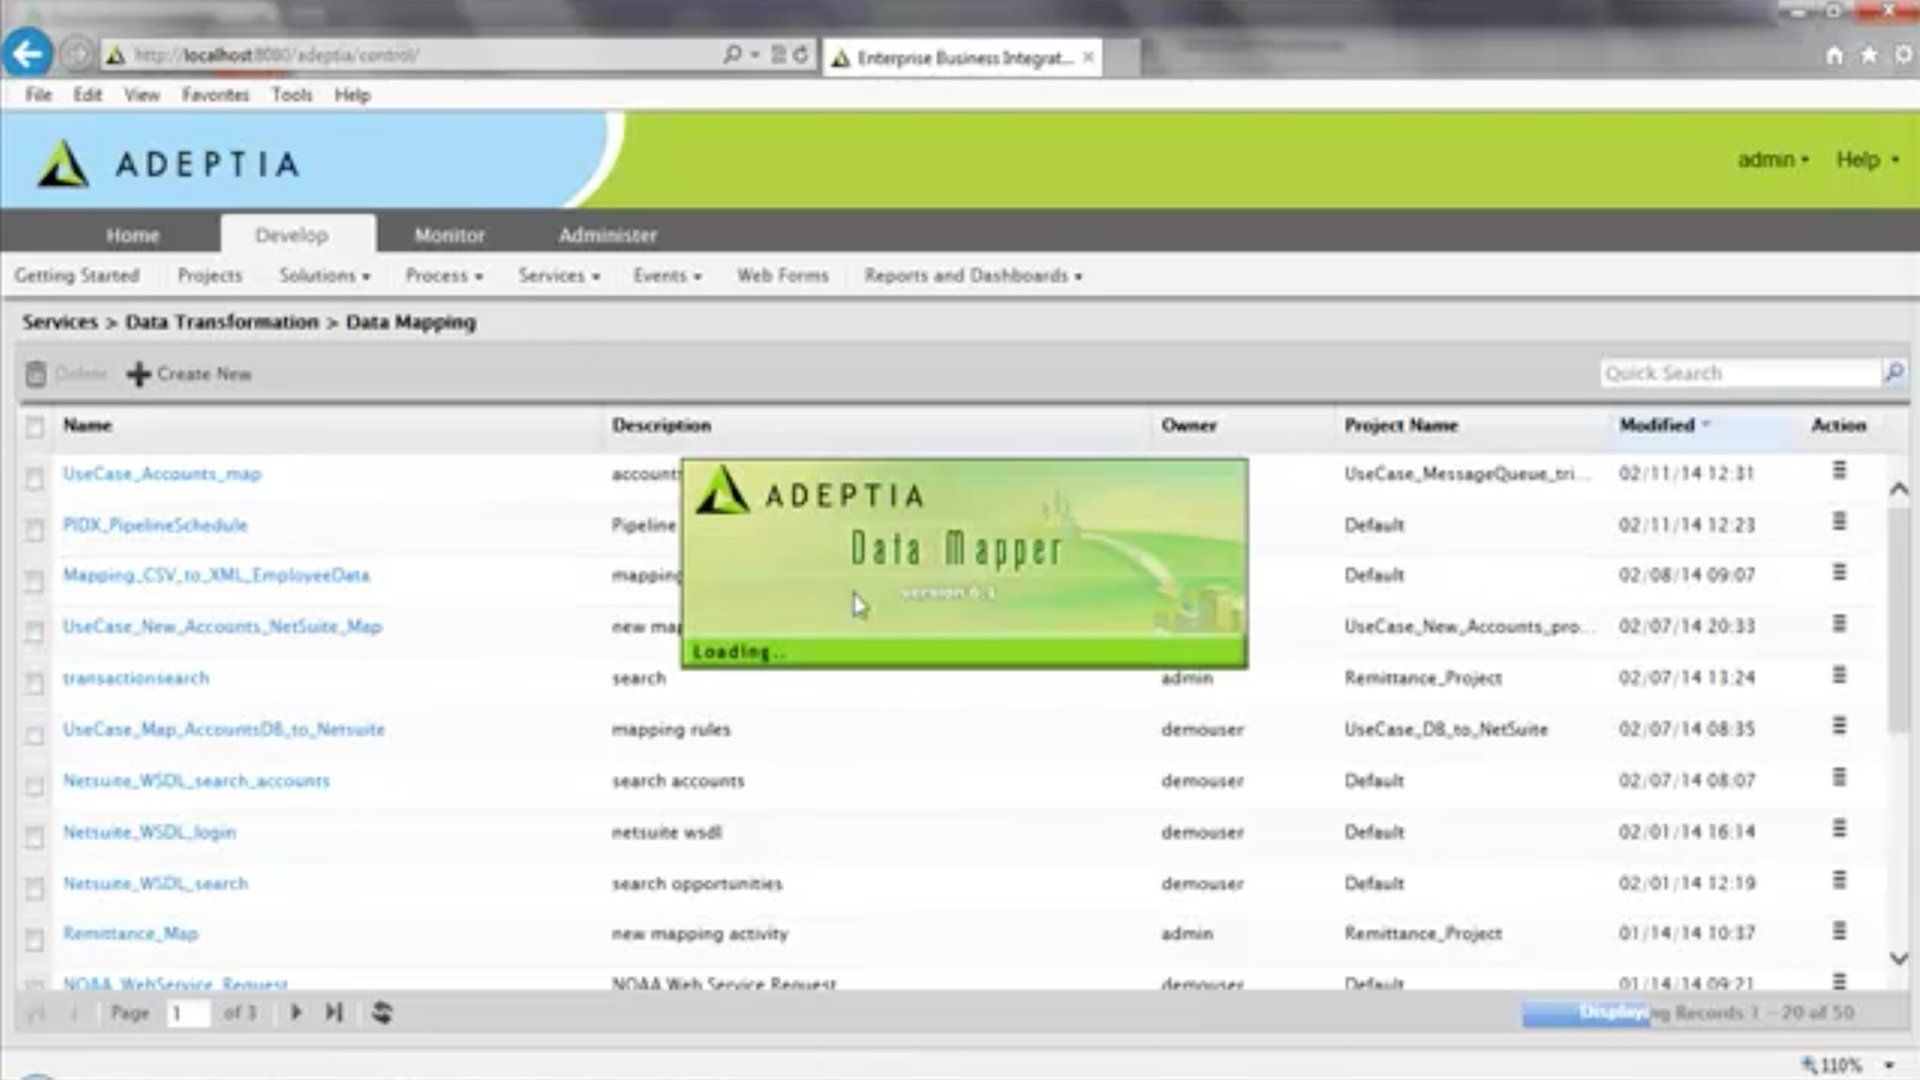Click the browser home icon
The image size is (1920, 1080).
point(1834,56)
